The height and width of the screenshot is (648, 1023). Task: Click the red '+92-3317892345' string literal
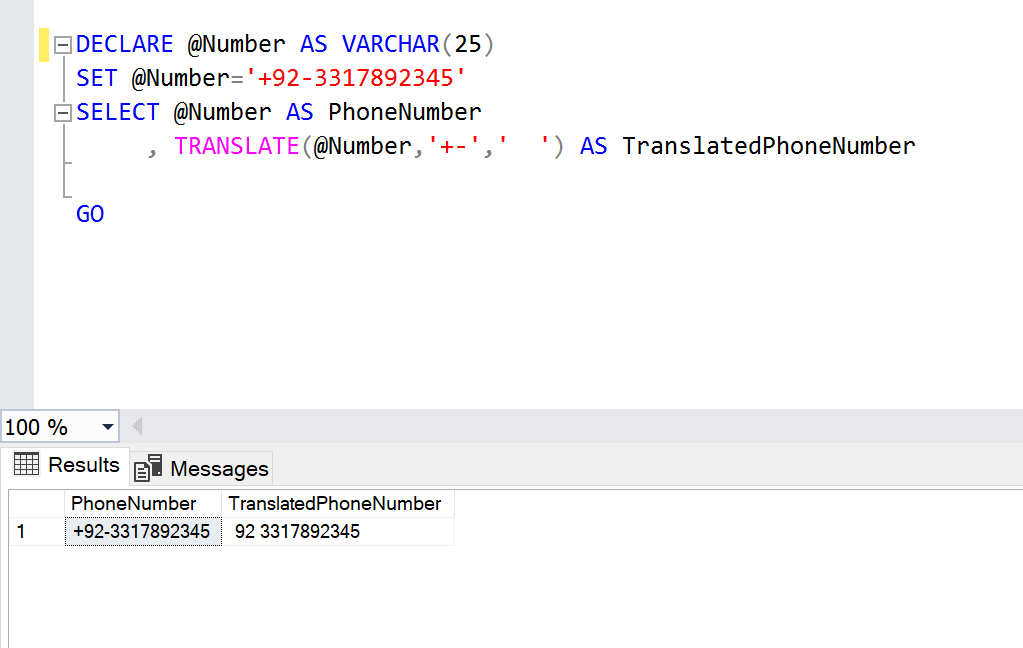(363, 78)
